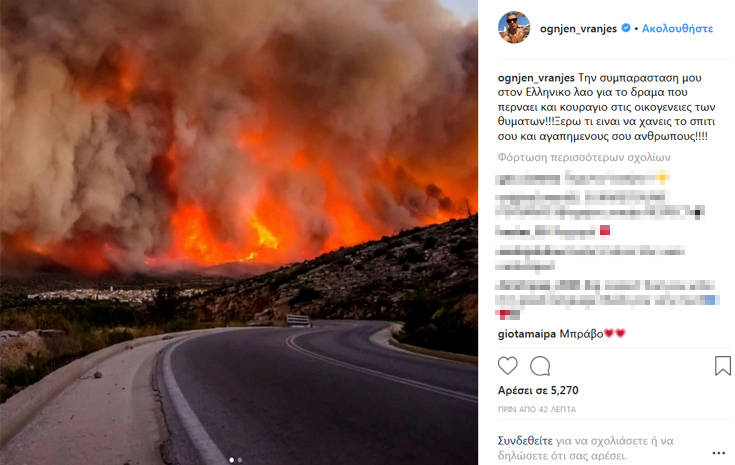The height and width of the screenshot is (465, 735).
Task: Select the first carousel dot indicator
Action: click(232, 460)
